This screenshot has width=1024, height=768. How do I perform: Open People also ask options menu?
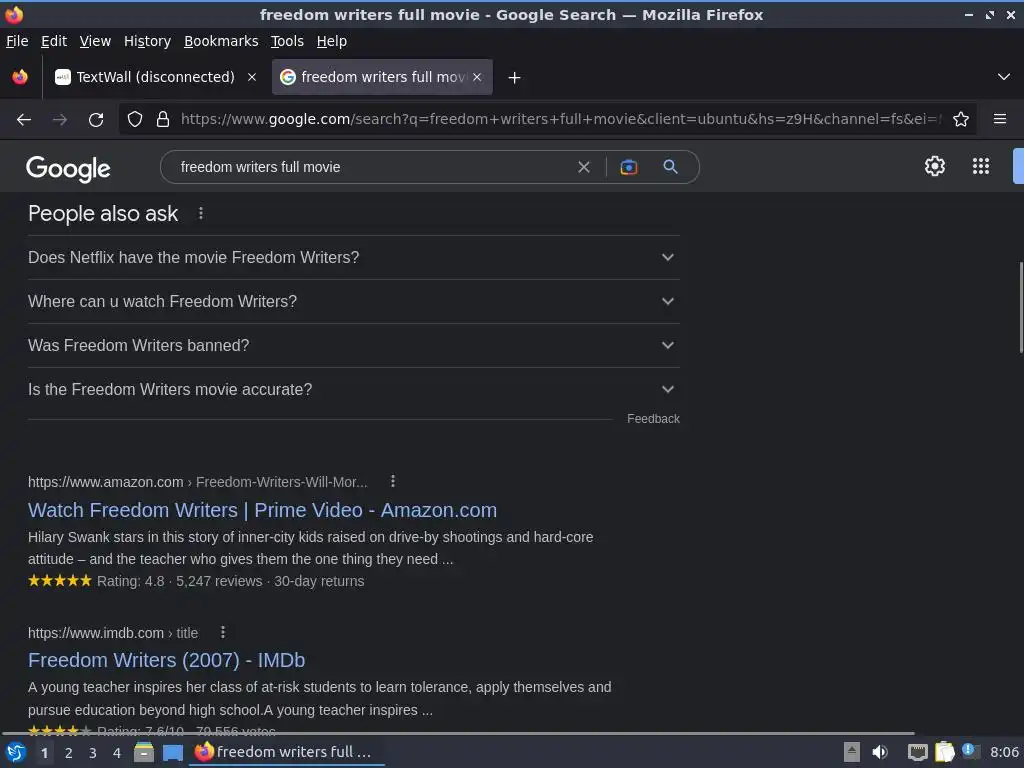pos(200,214)
